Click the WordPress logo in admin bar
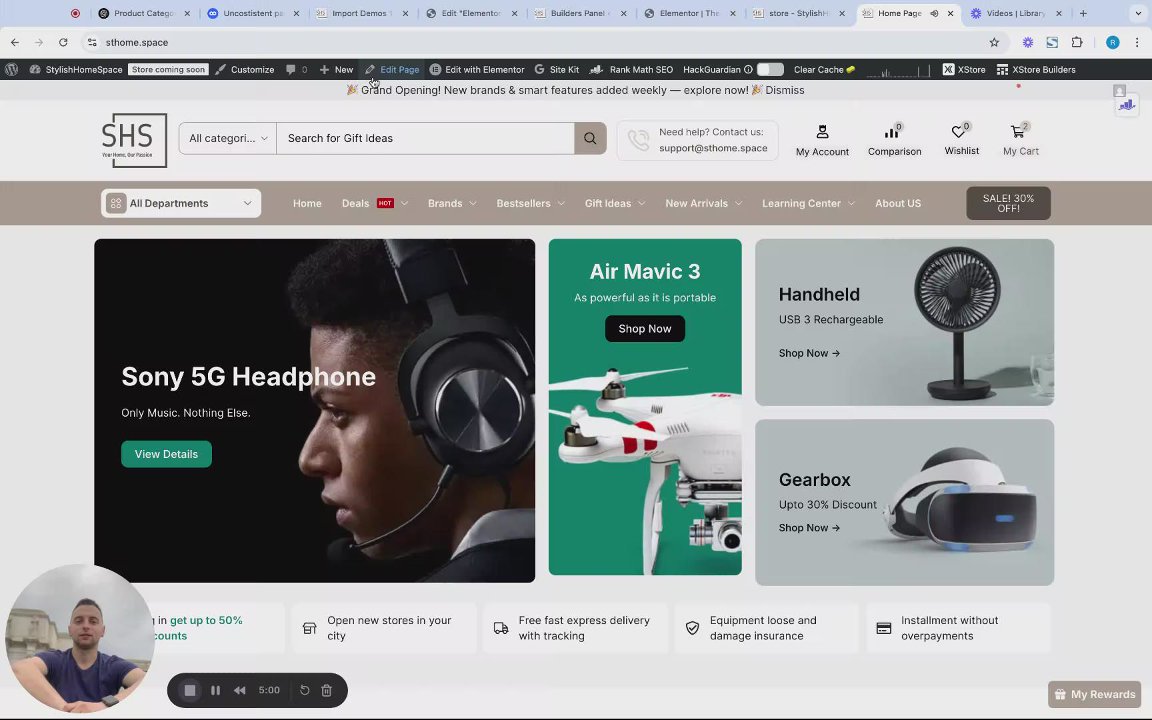 [x=11, y=69]
